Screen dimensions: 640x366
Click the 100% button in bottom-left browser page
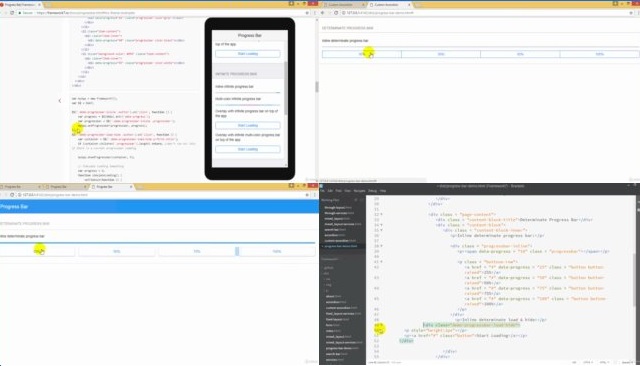click(277, 251)
